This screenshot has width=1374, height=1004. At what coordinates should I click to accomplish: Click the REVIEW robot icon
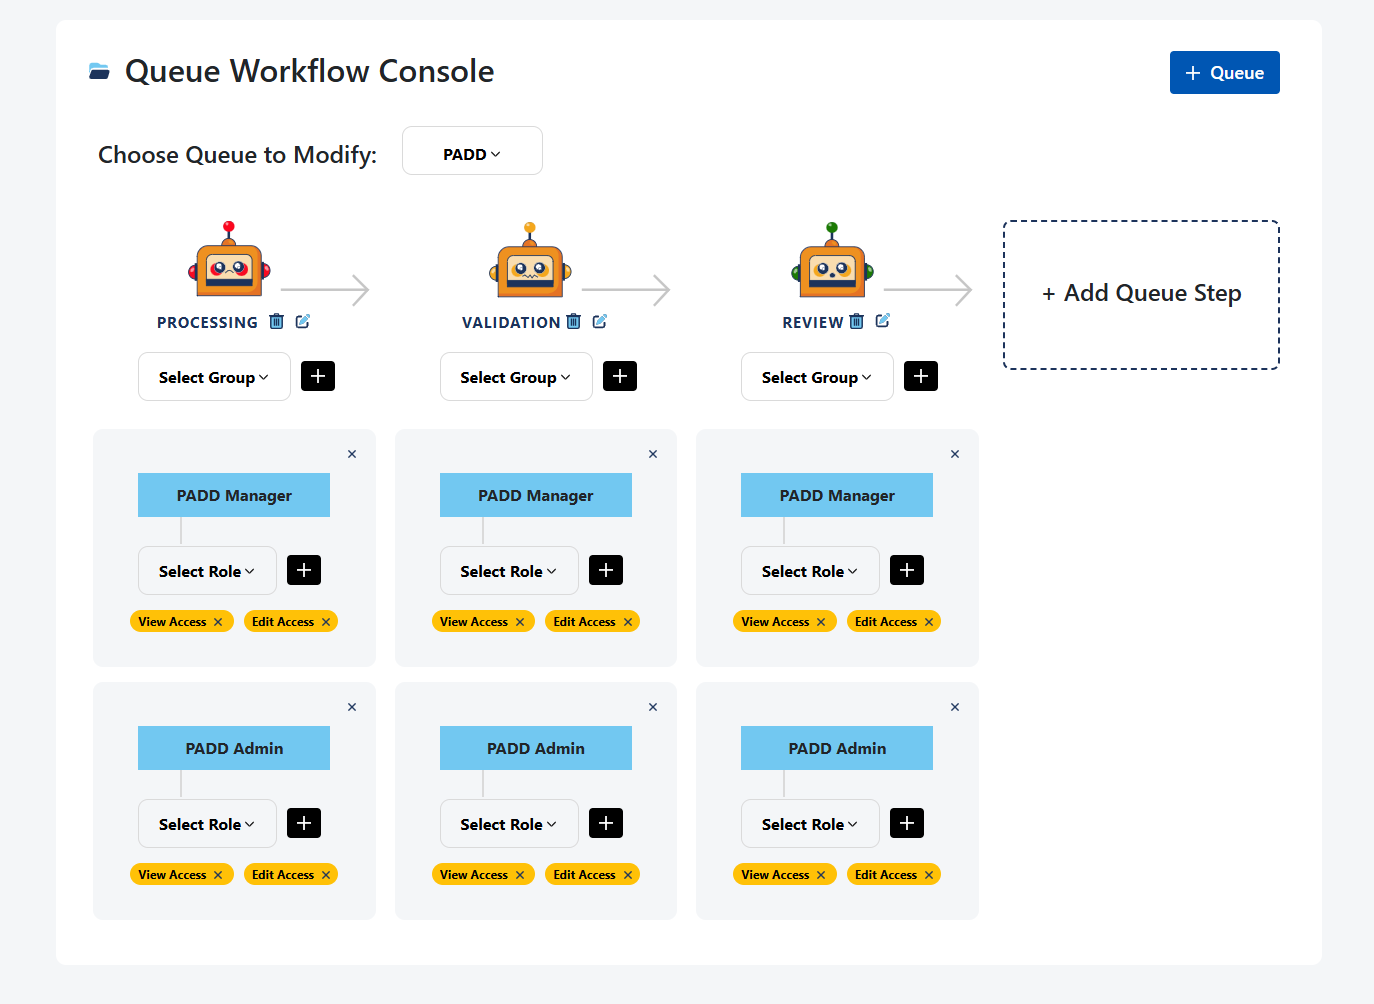tap(832, 264)
